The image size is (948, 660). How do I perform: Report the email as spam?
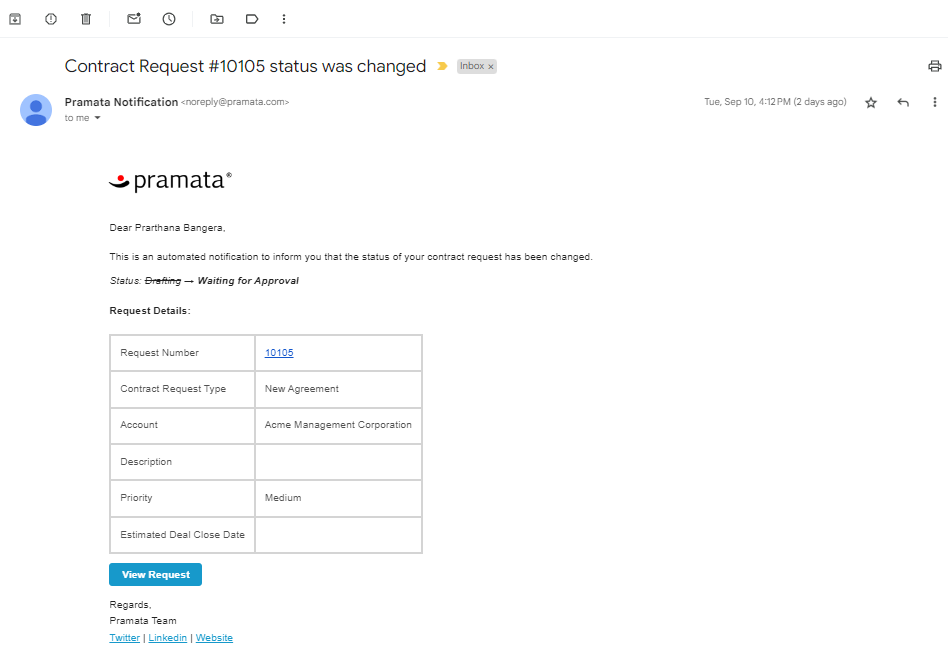click(51, 19)
